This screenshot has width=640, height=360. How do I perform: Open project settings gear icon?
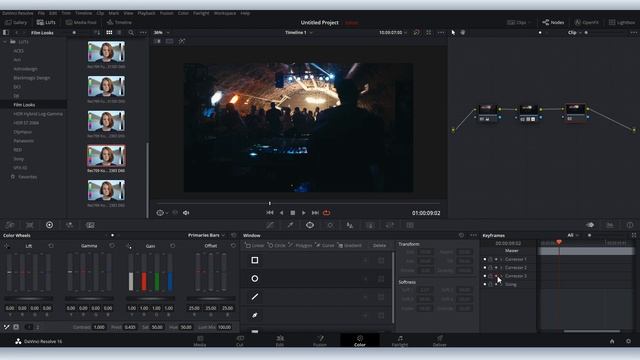628,341
